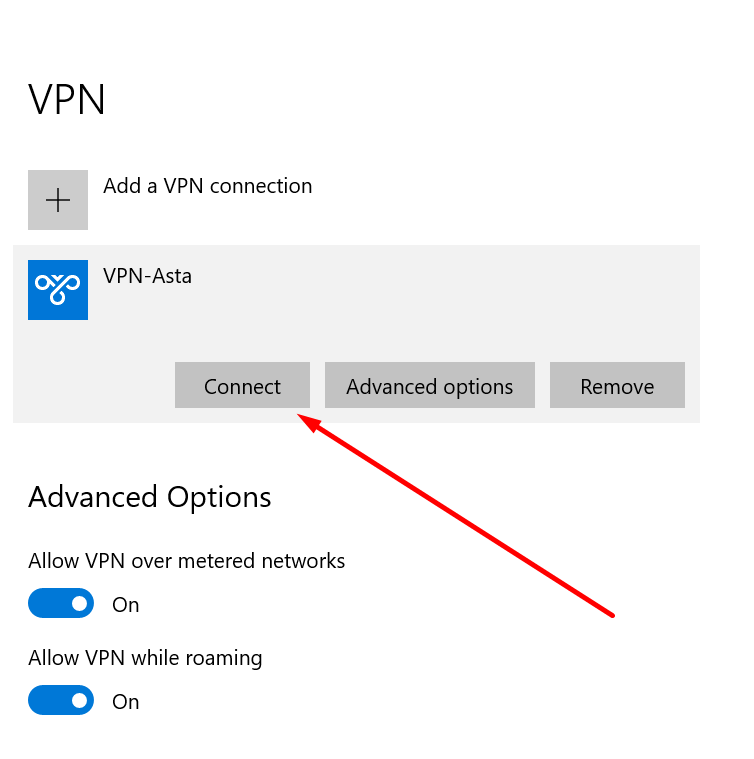Click the Advanced Options section heading
Viewport: 754px width, 759px height.
point(150,497)
